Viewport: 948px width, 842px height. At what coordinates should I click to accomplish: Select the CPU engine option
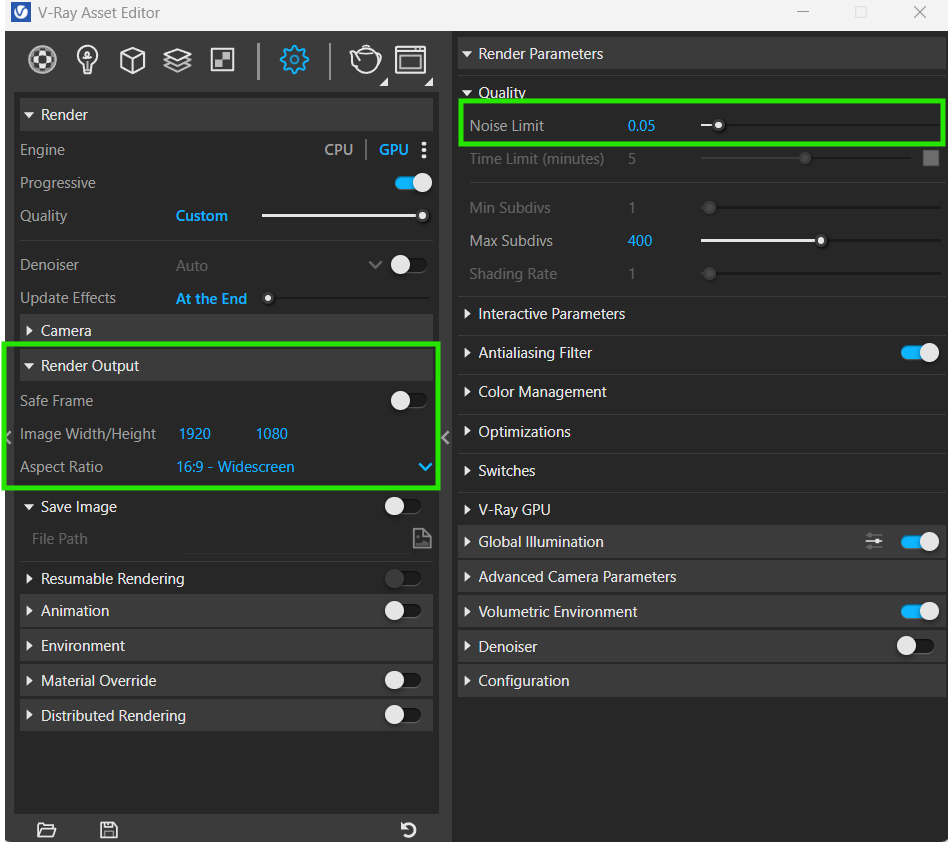click(339, 150)
